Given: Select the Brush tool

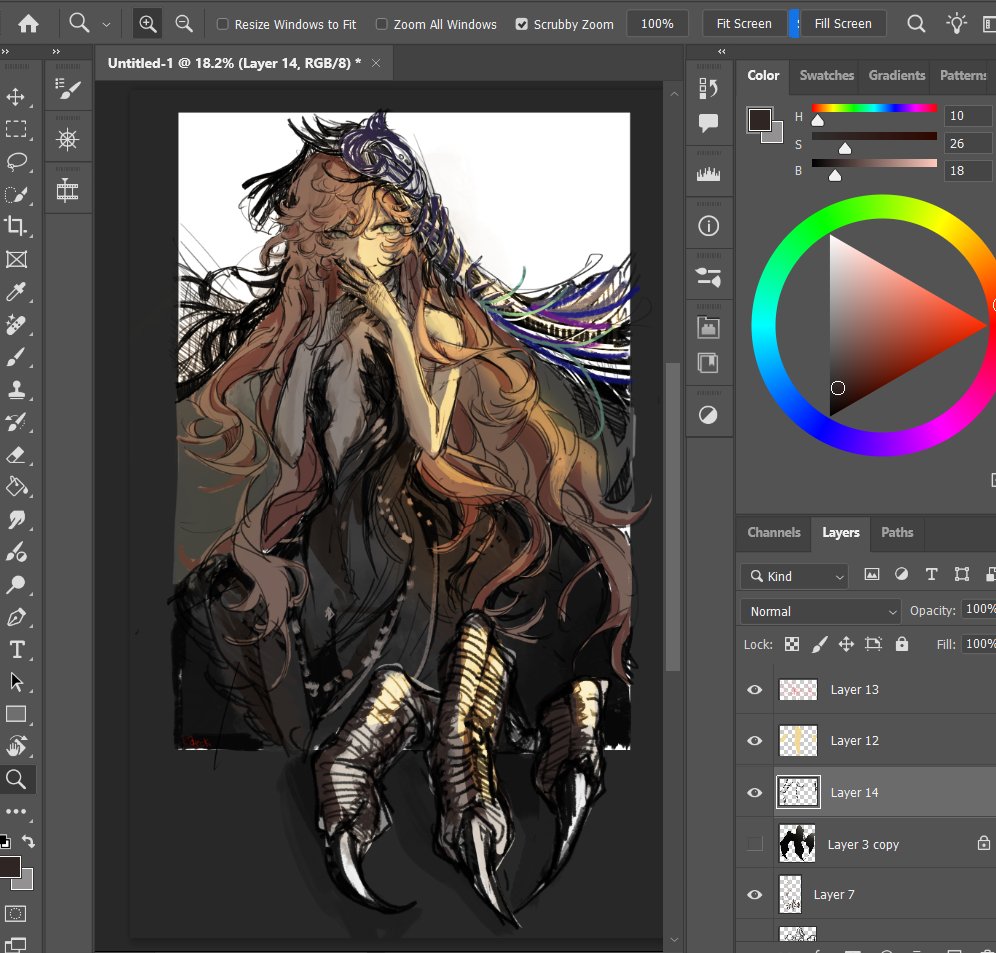Looking at the screenshot, I should tap(16, 357).
